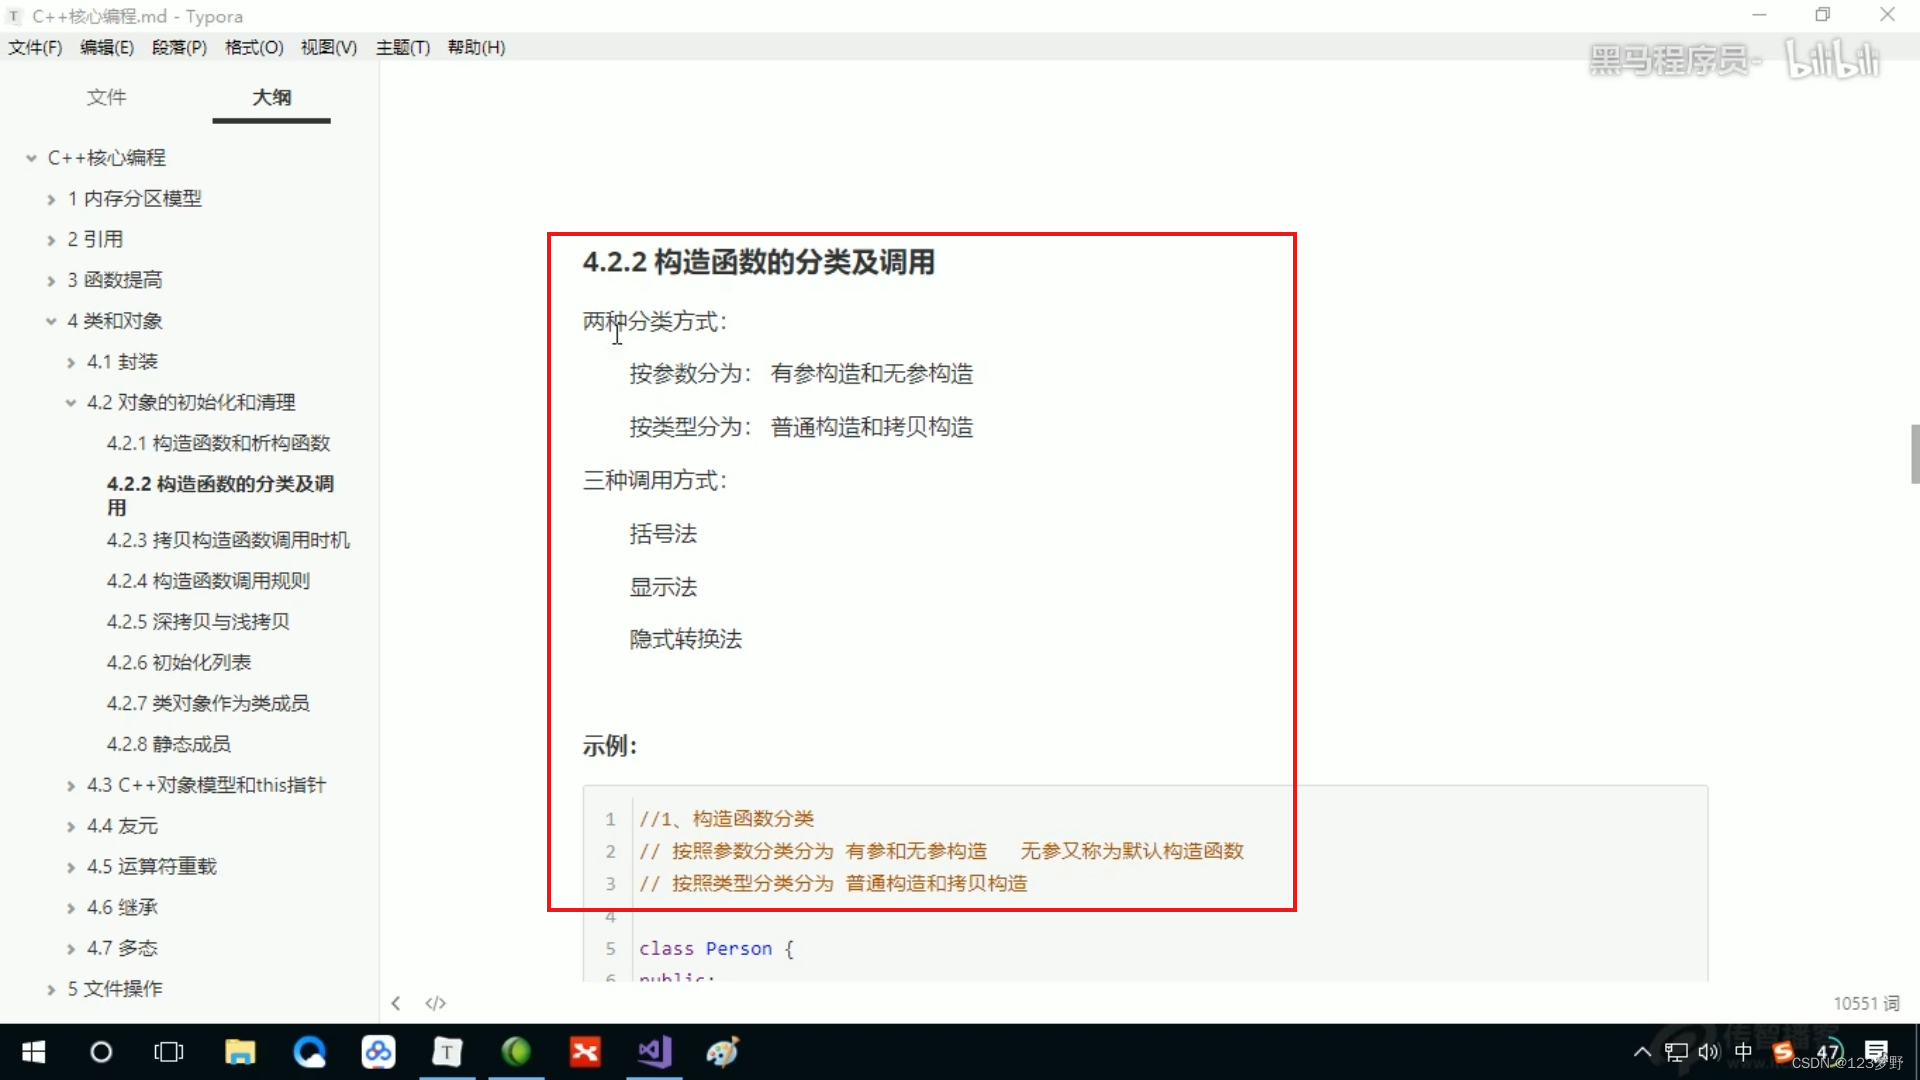Open 编辑(E) menu
1920x1080 pixels.
click(107, 47)
